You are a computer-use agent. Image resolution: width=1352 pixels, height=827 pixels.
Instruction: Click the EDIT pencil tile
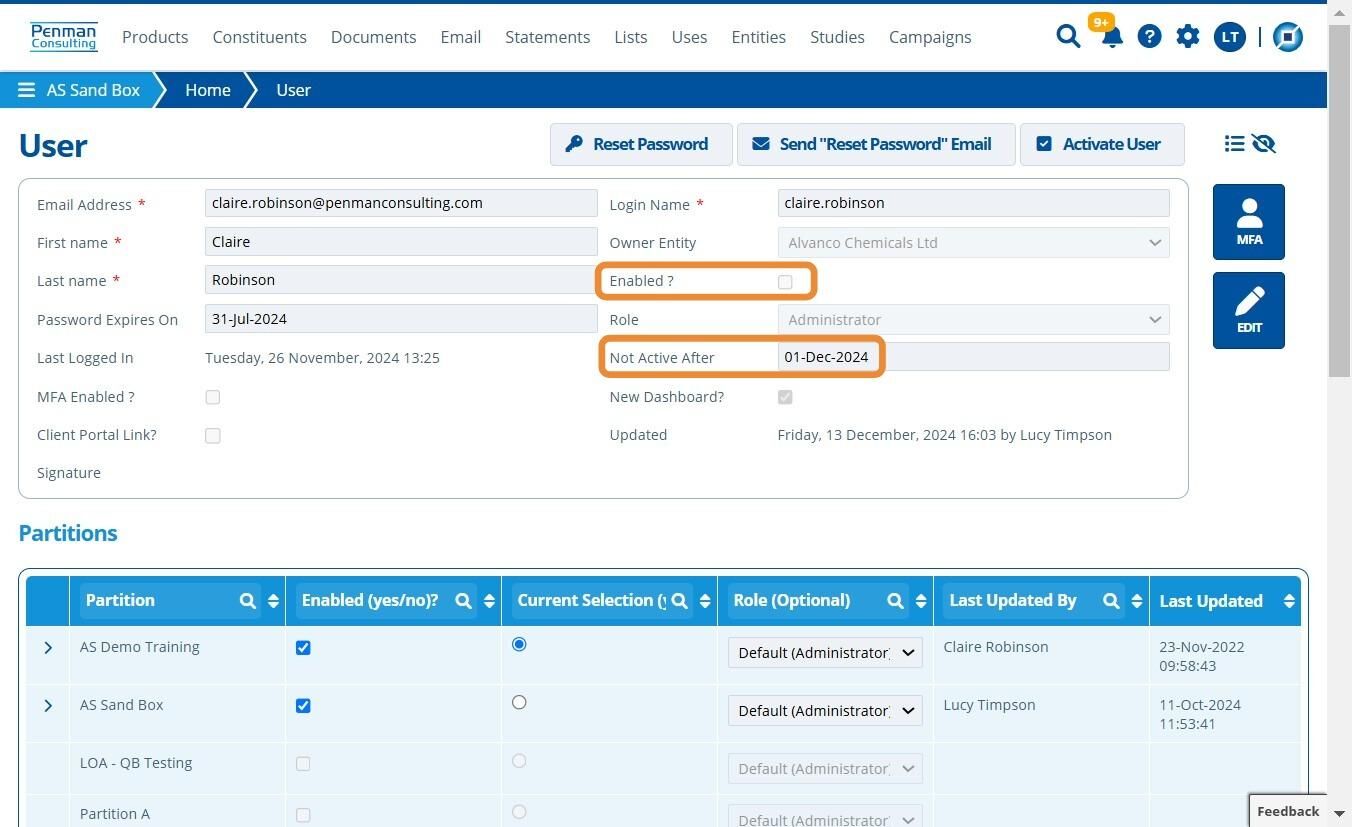(x=1249, y=310)
